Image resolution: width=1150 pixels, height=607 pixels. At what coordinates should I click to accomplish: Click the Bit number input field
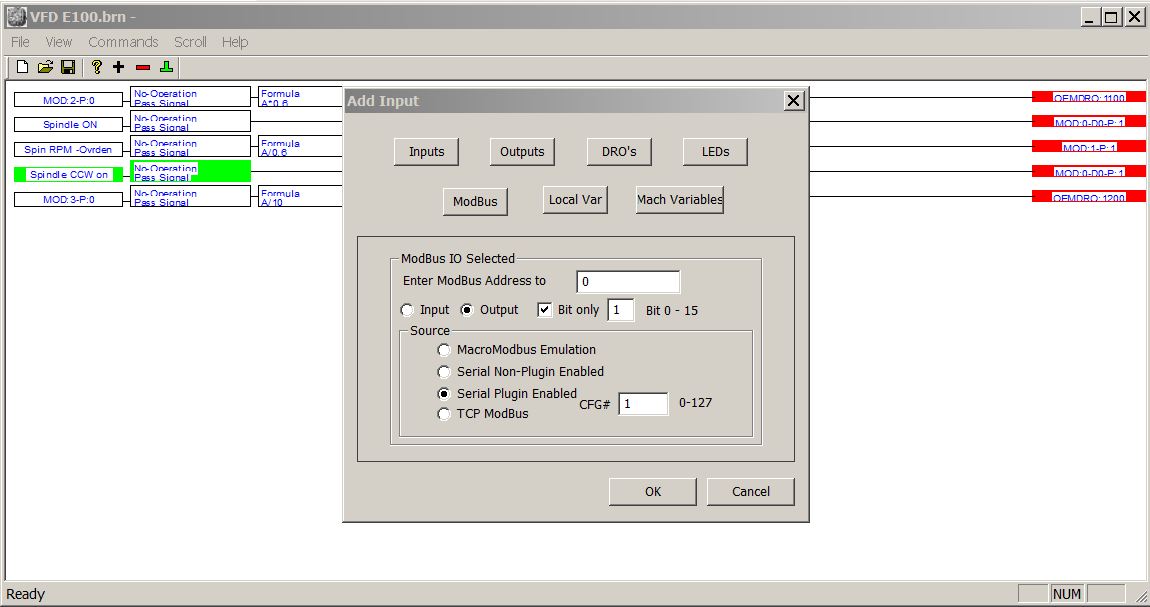(x=620, y=310)
